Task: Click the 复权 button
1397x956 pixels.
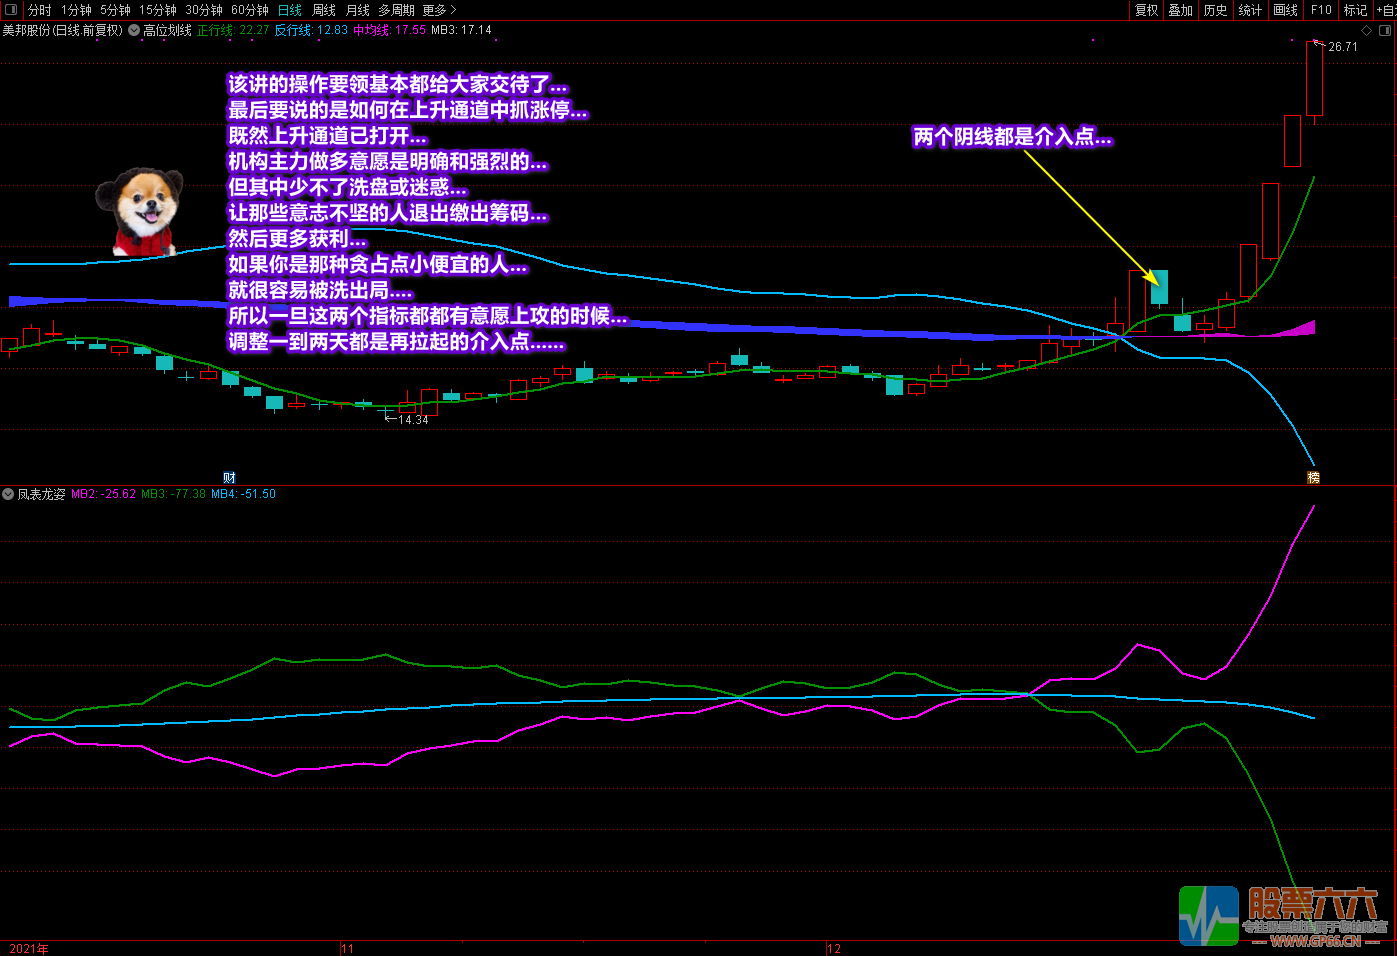Action: tap(1146, 10)
